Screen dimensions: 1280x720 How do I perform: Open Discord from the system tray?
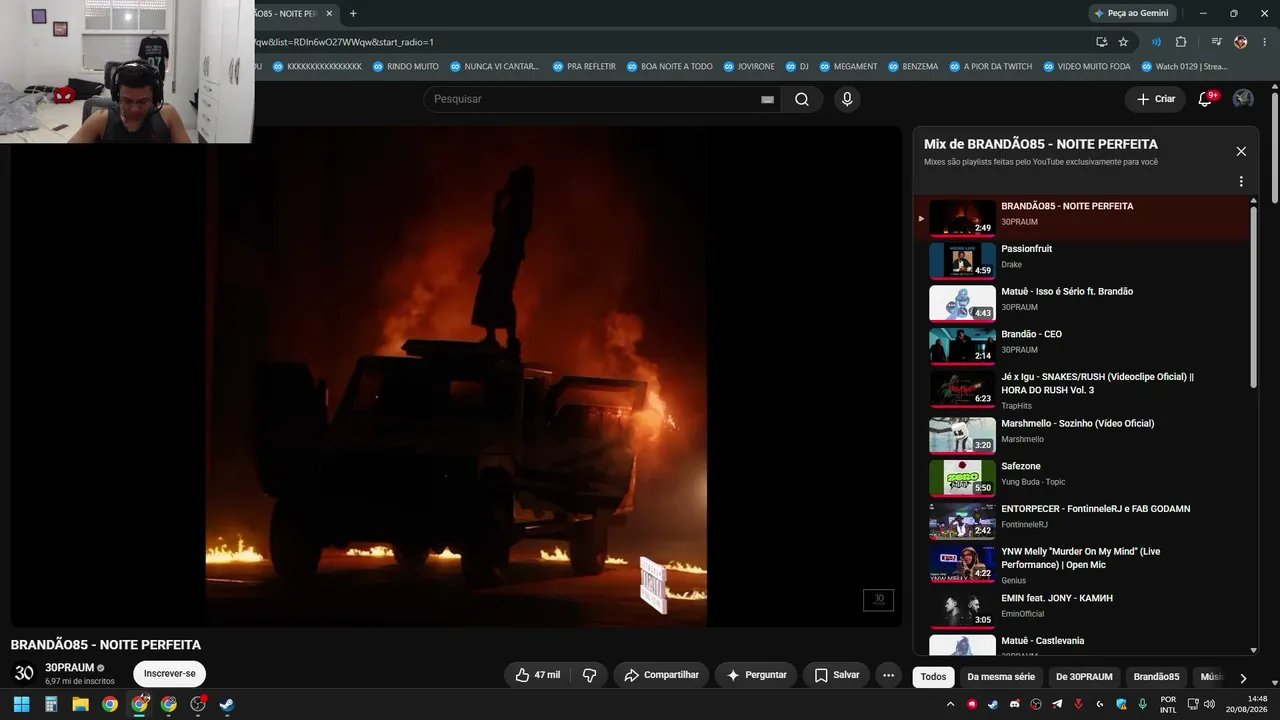click(x=1015, y=704)
